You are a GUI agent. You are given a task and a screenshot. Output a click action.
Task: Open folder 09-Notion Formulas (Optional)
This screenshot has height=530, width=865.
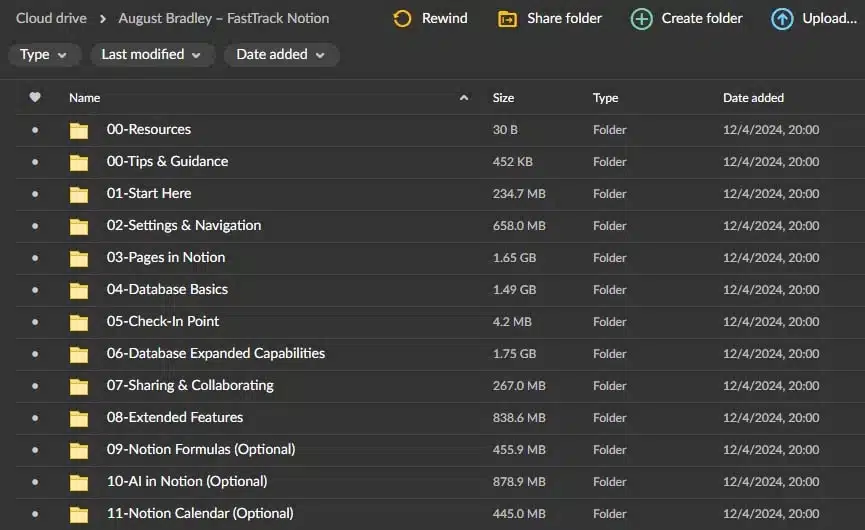click(x=201, y=449)
